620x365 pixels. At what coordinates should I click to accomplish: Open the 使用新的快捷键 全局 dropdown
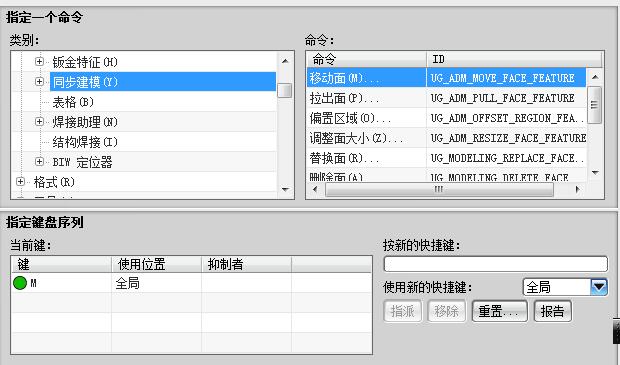point(599,287)
